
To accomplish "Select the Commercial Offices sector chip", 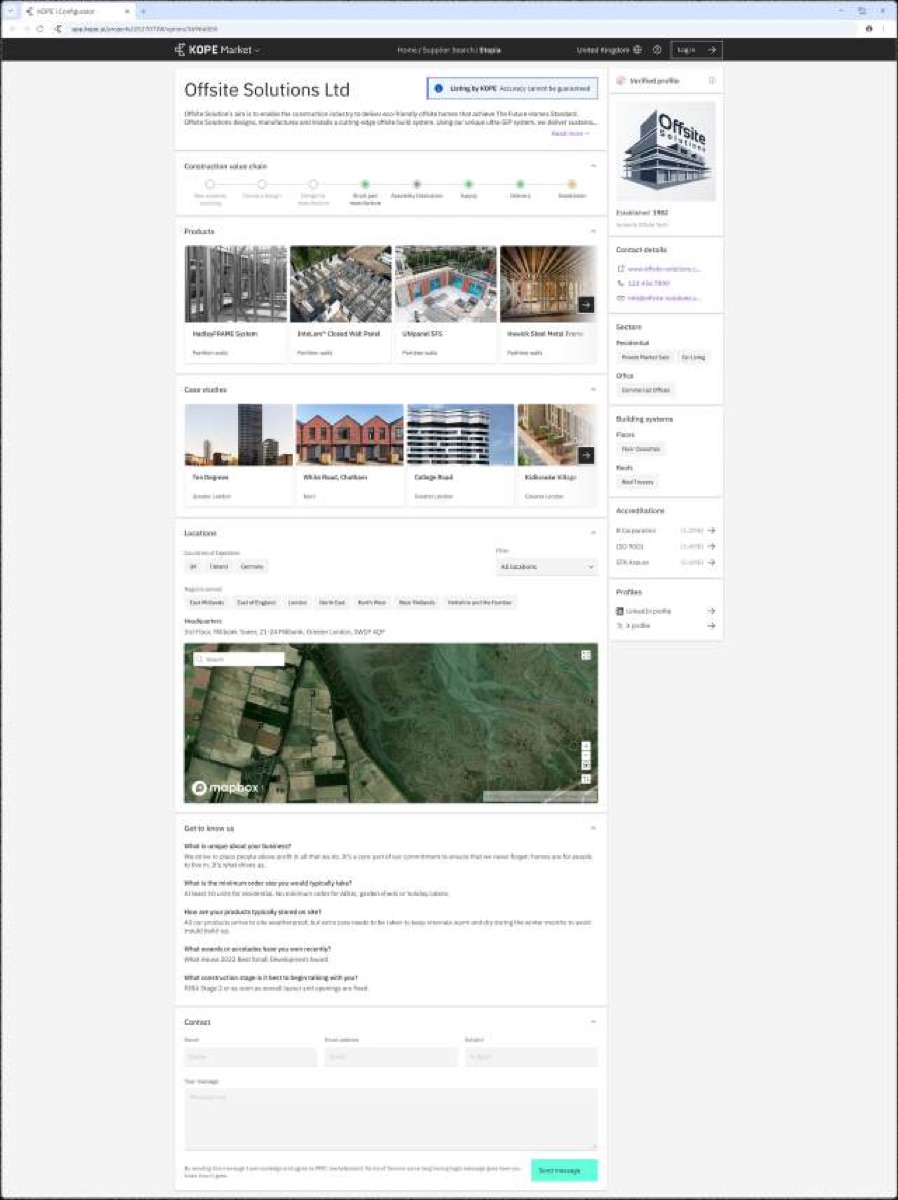I will click(645, 390).
